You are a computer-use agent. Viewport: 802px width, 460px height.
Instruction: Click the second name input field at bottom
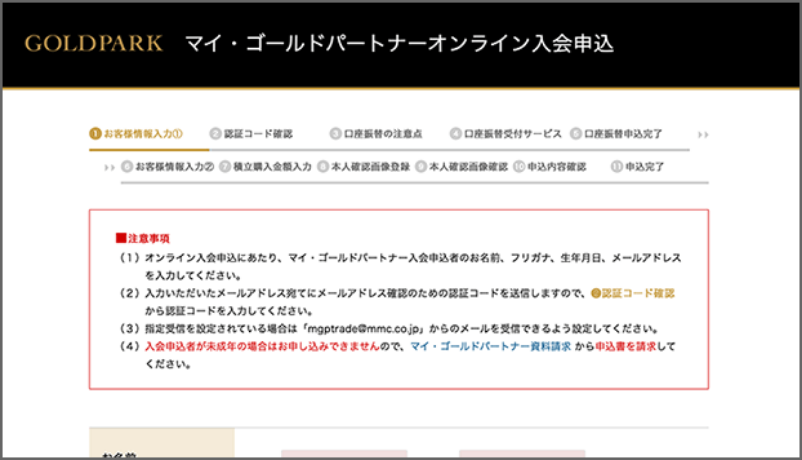pyautogui.click(x=522, y=454)
